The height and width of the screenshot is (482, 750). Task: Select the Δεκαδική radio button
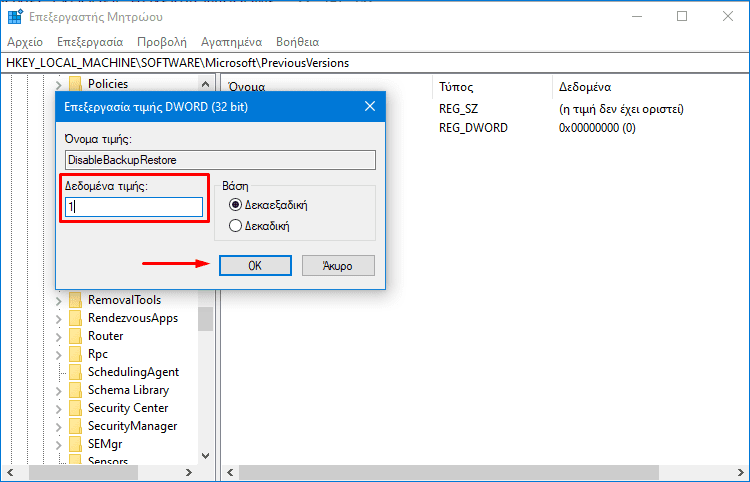pyautogui.click(x=235, y=226)
